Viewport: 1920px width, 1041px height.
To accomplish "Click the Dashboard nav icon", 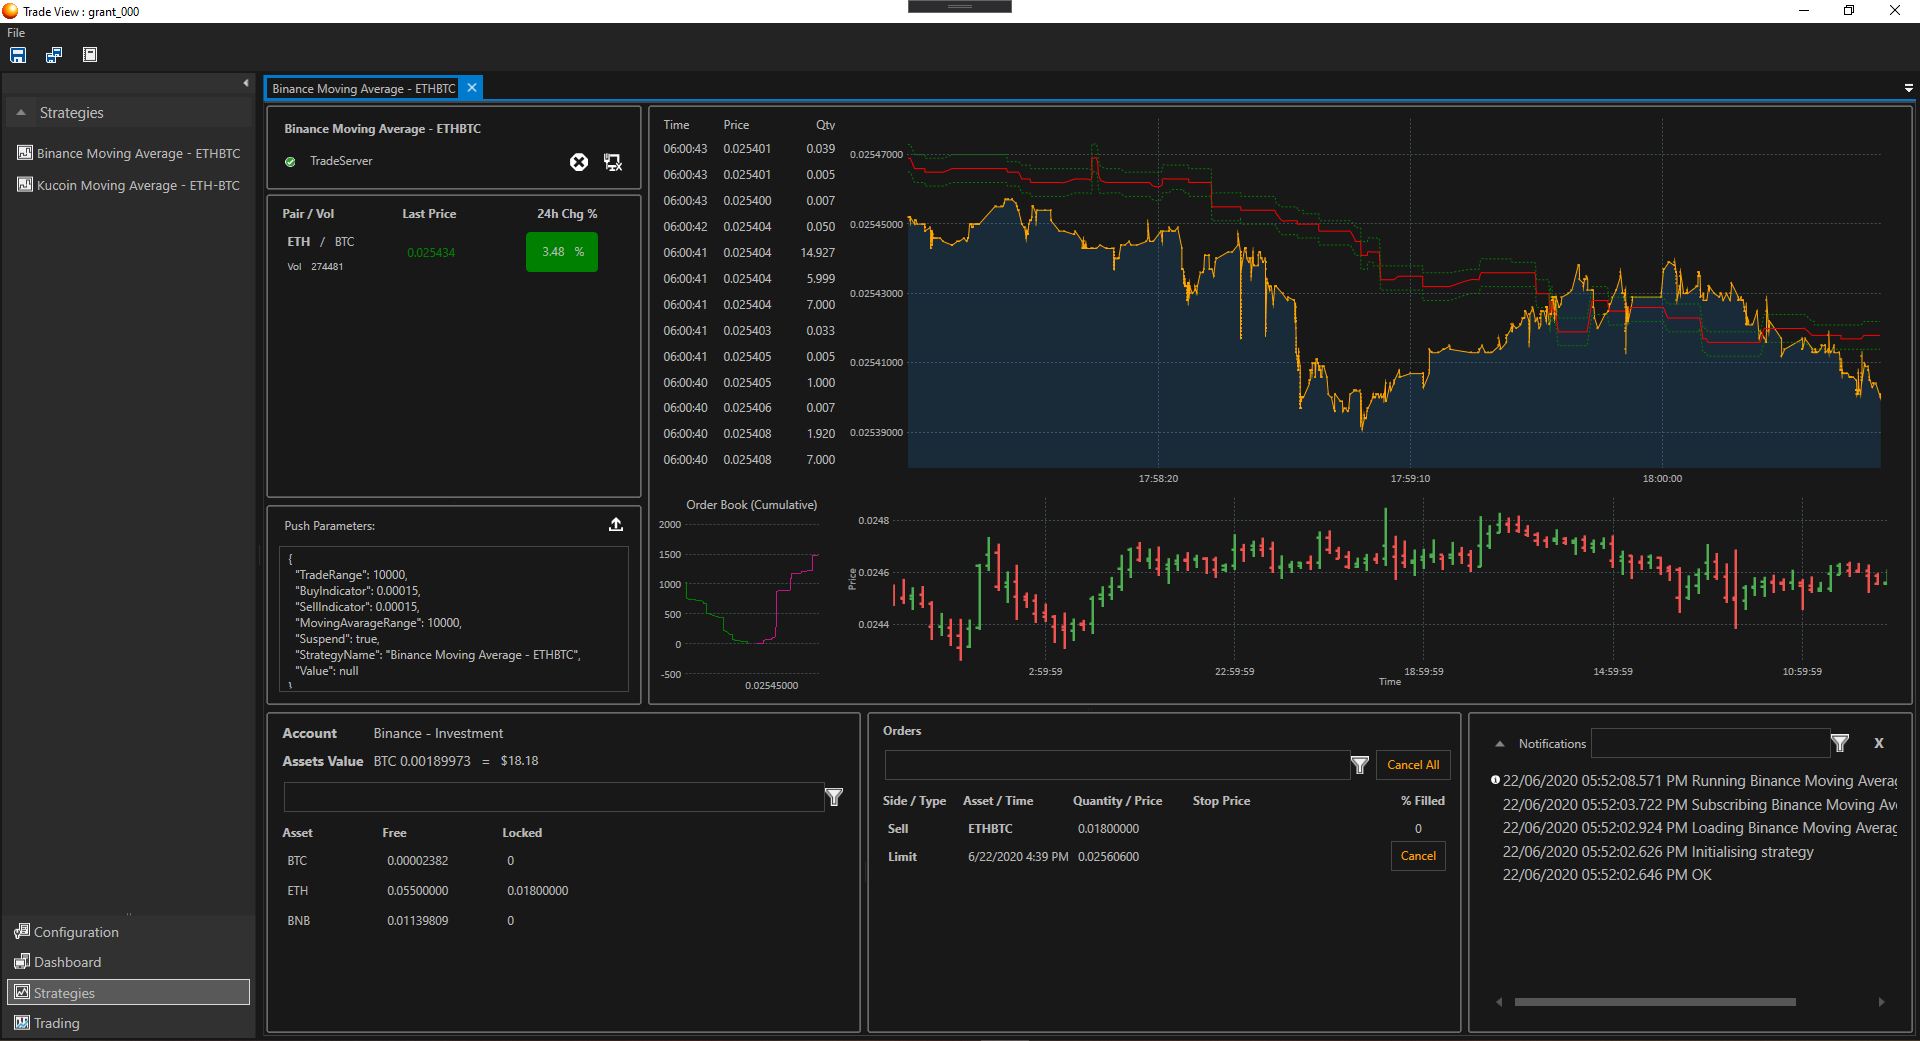I will pos(22,961).
